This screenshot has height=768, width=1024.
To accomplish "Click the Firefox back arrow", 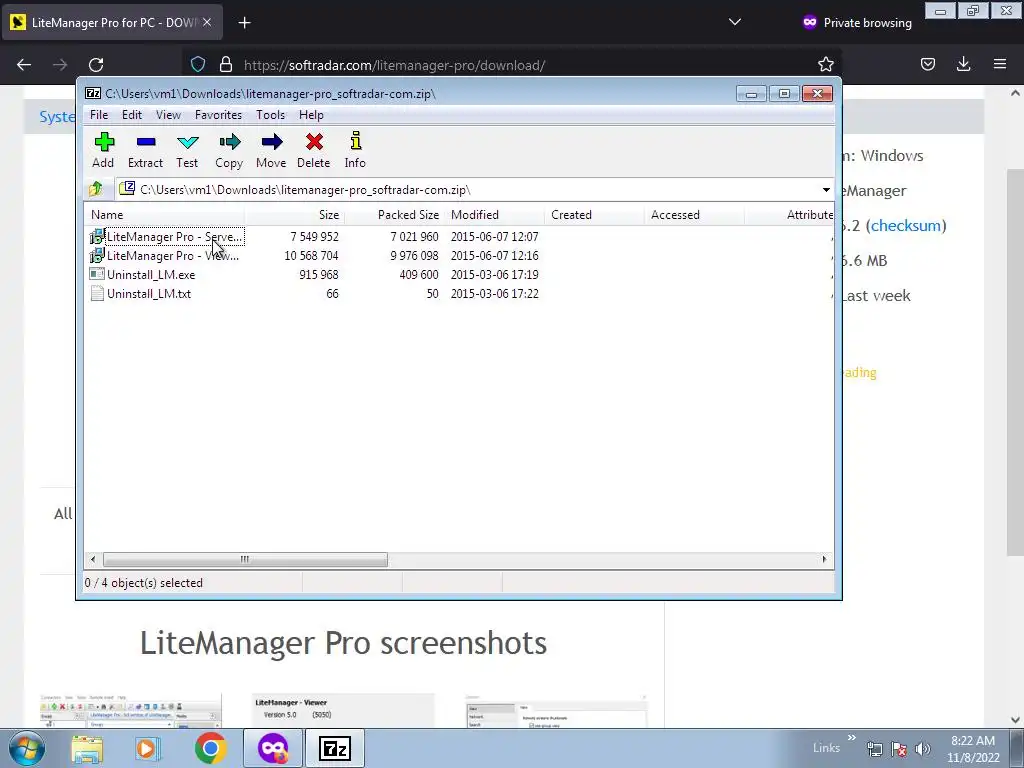I will [x=24, y=65].
